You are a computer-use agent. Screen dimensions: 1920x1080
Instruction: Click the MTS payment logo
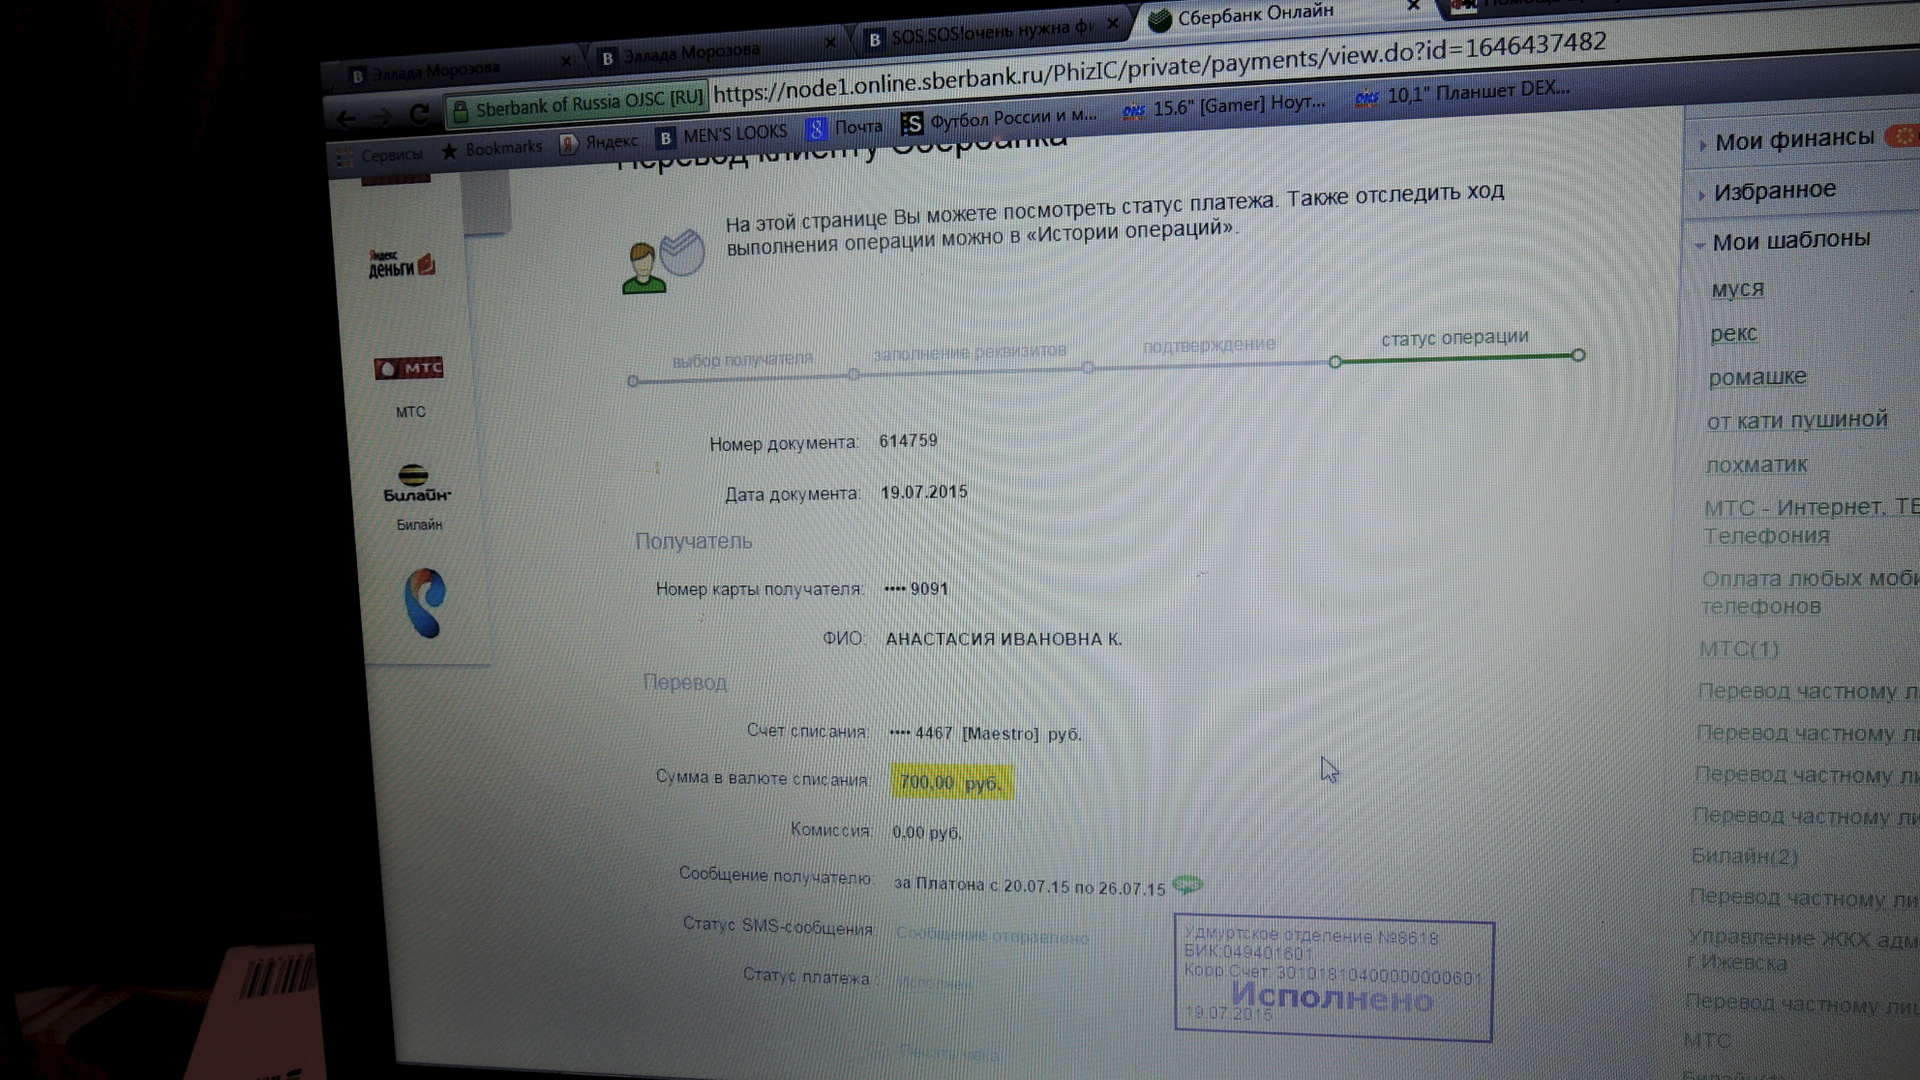click(409, 369)
